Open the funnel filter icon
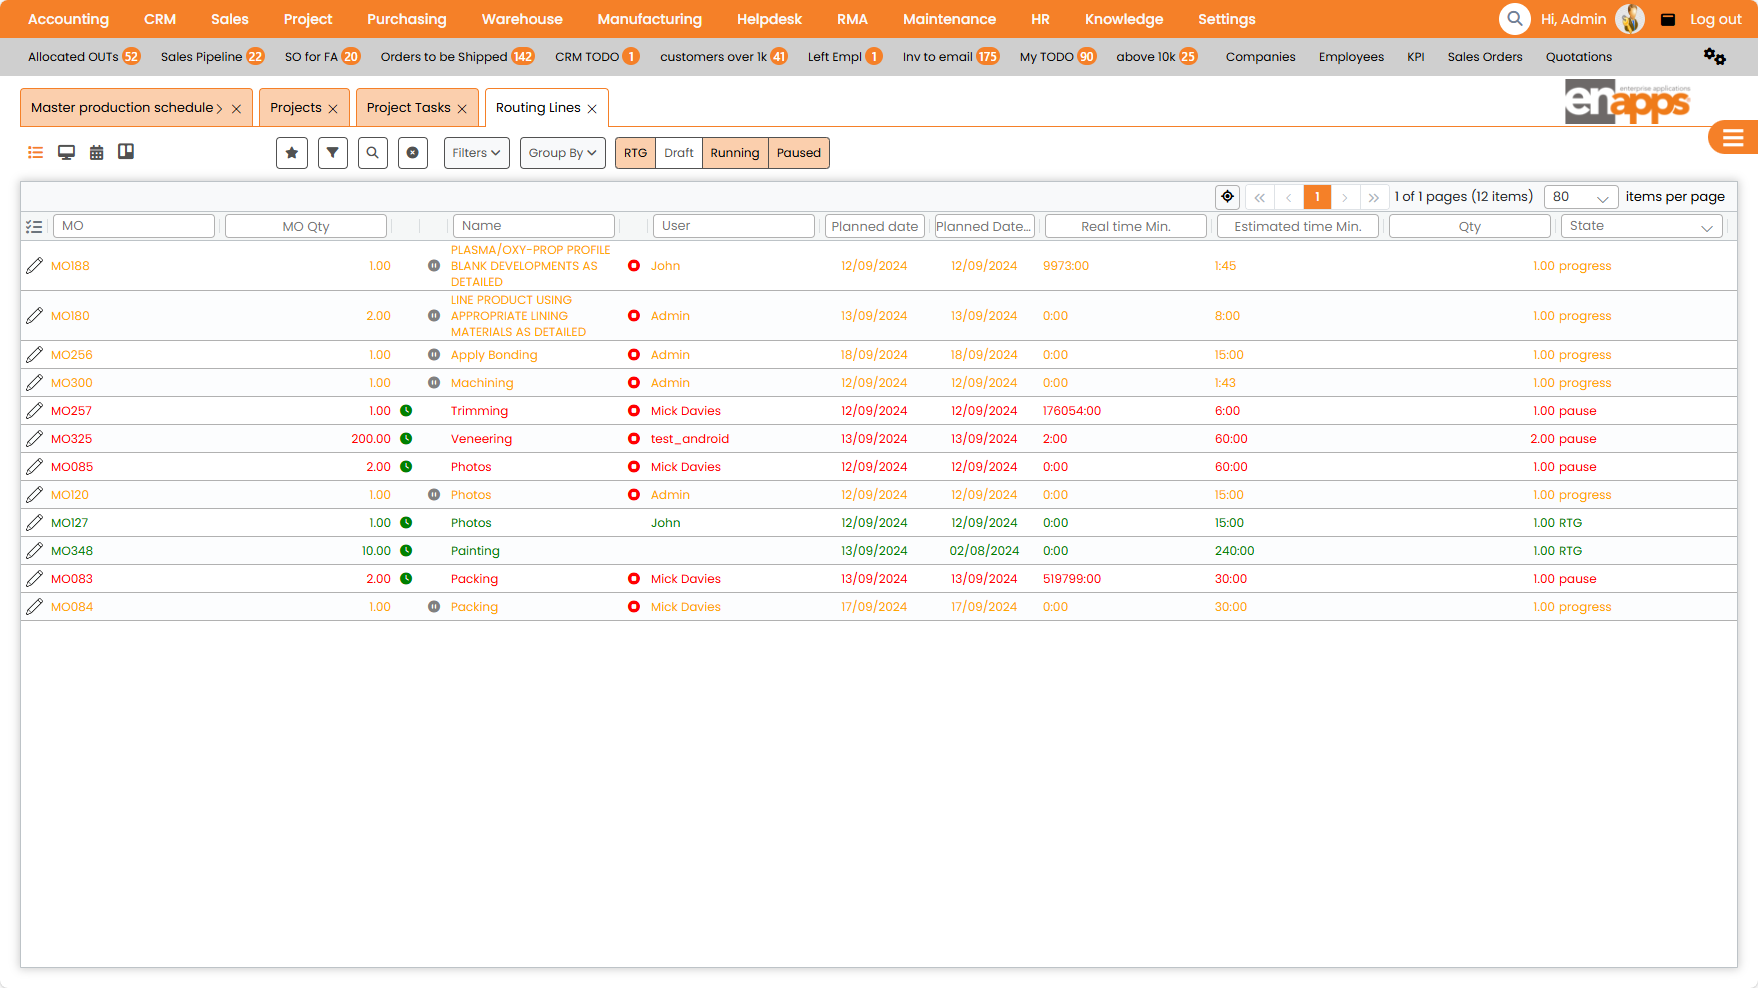1758x988 pixels. point(332,152)
